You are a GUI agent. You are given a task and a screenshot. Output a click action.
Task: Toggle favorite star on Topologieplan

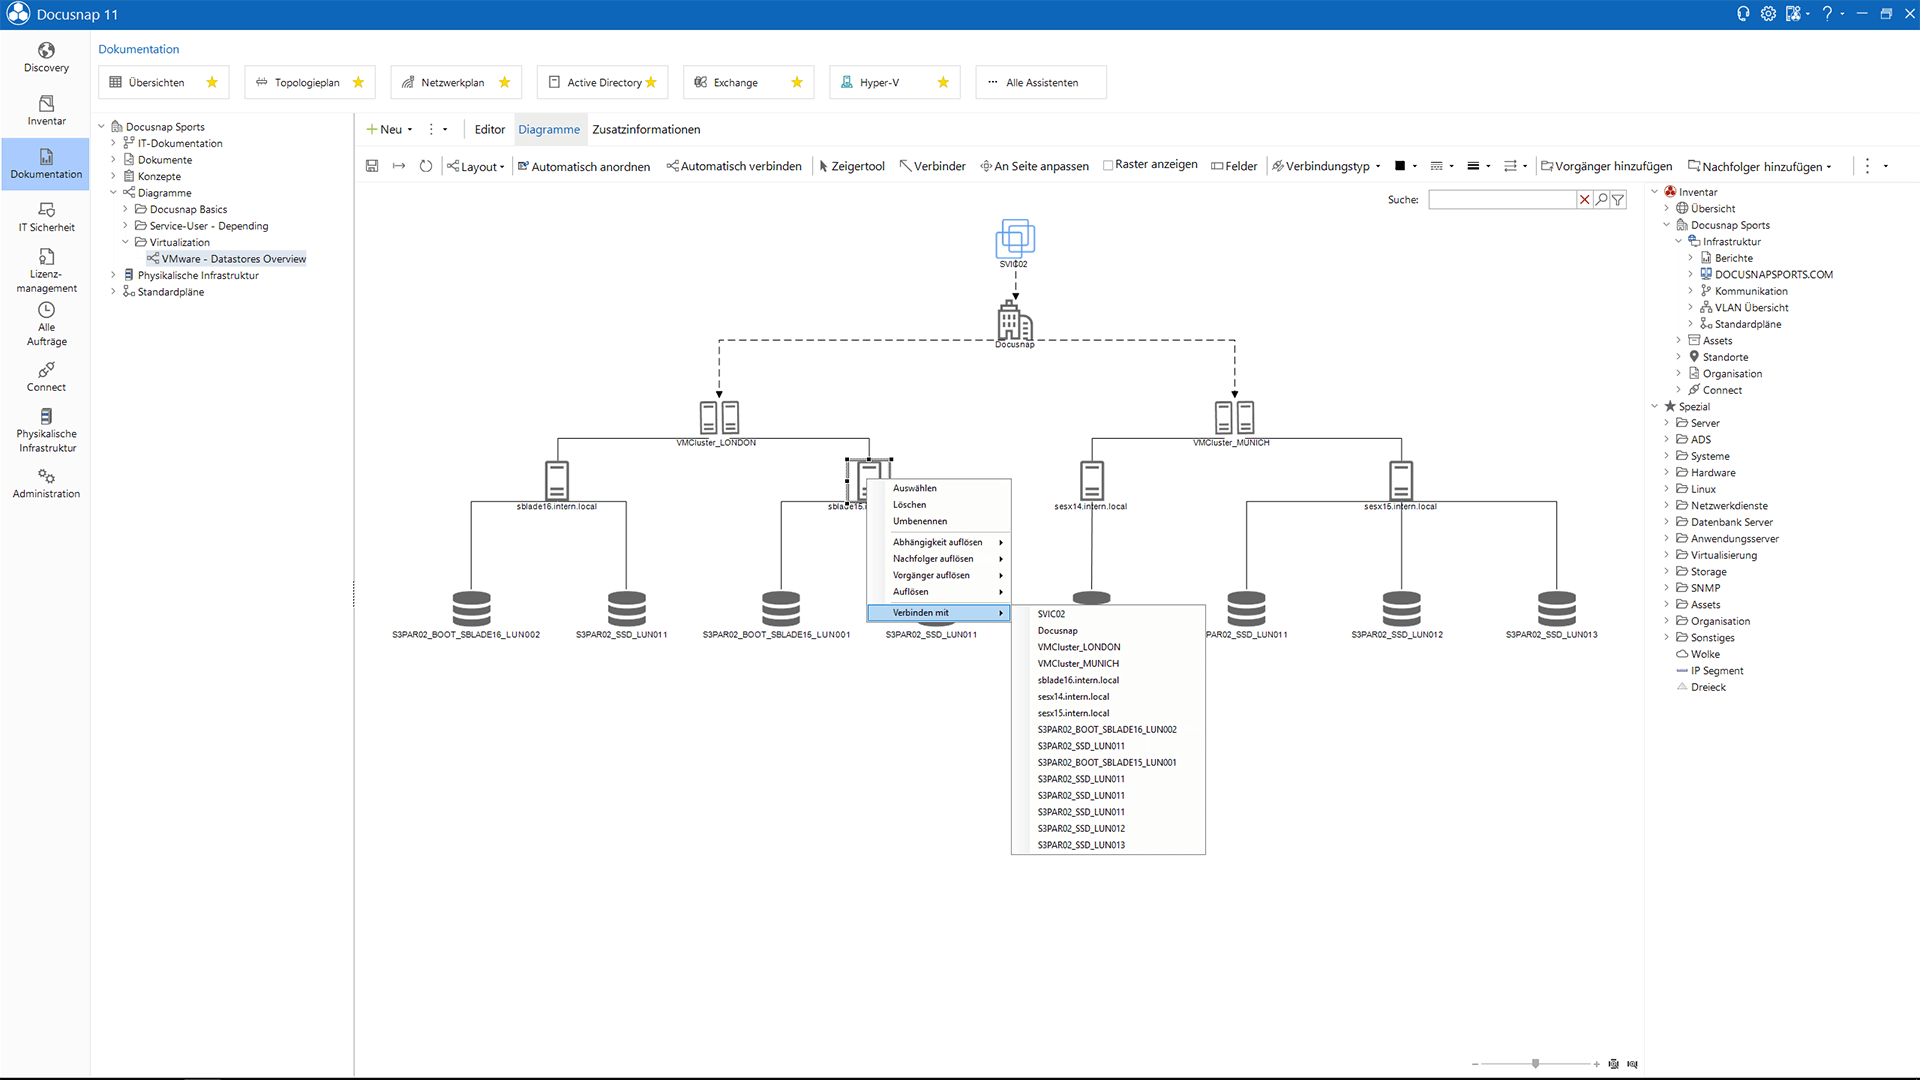pyautogui.click(x=358, y=82)
